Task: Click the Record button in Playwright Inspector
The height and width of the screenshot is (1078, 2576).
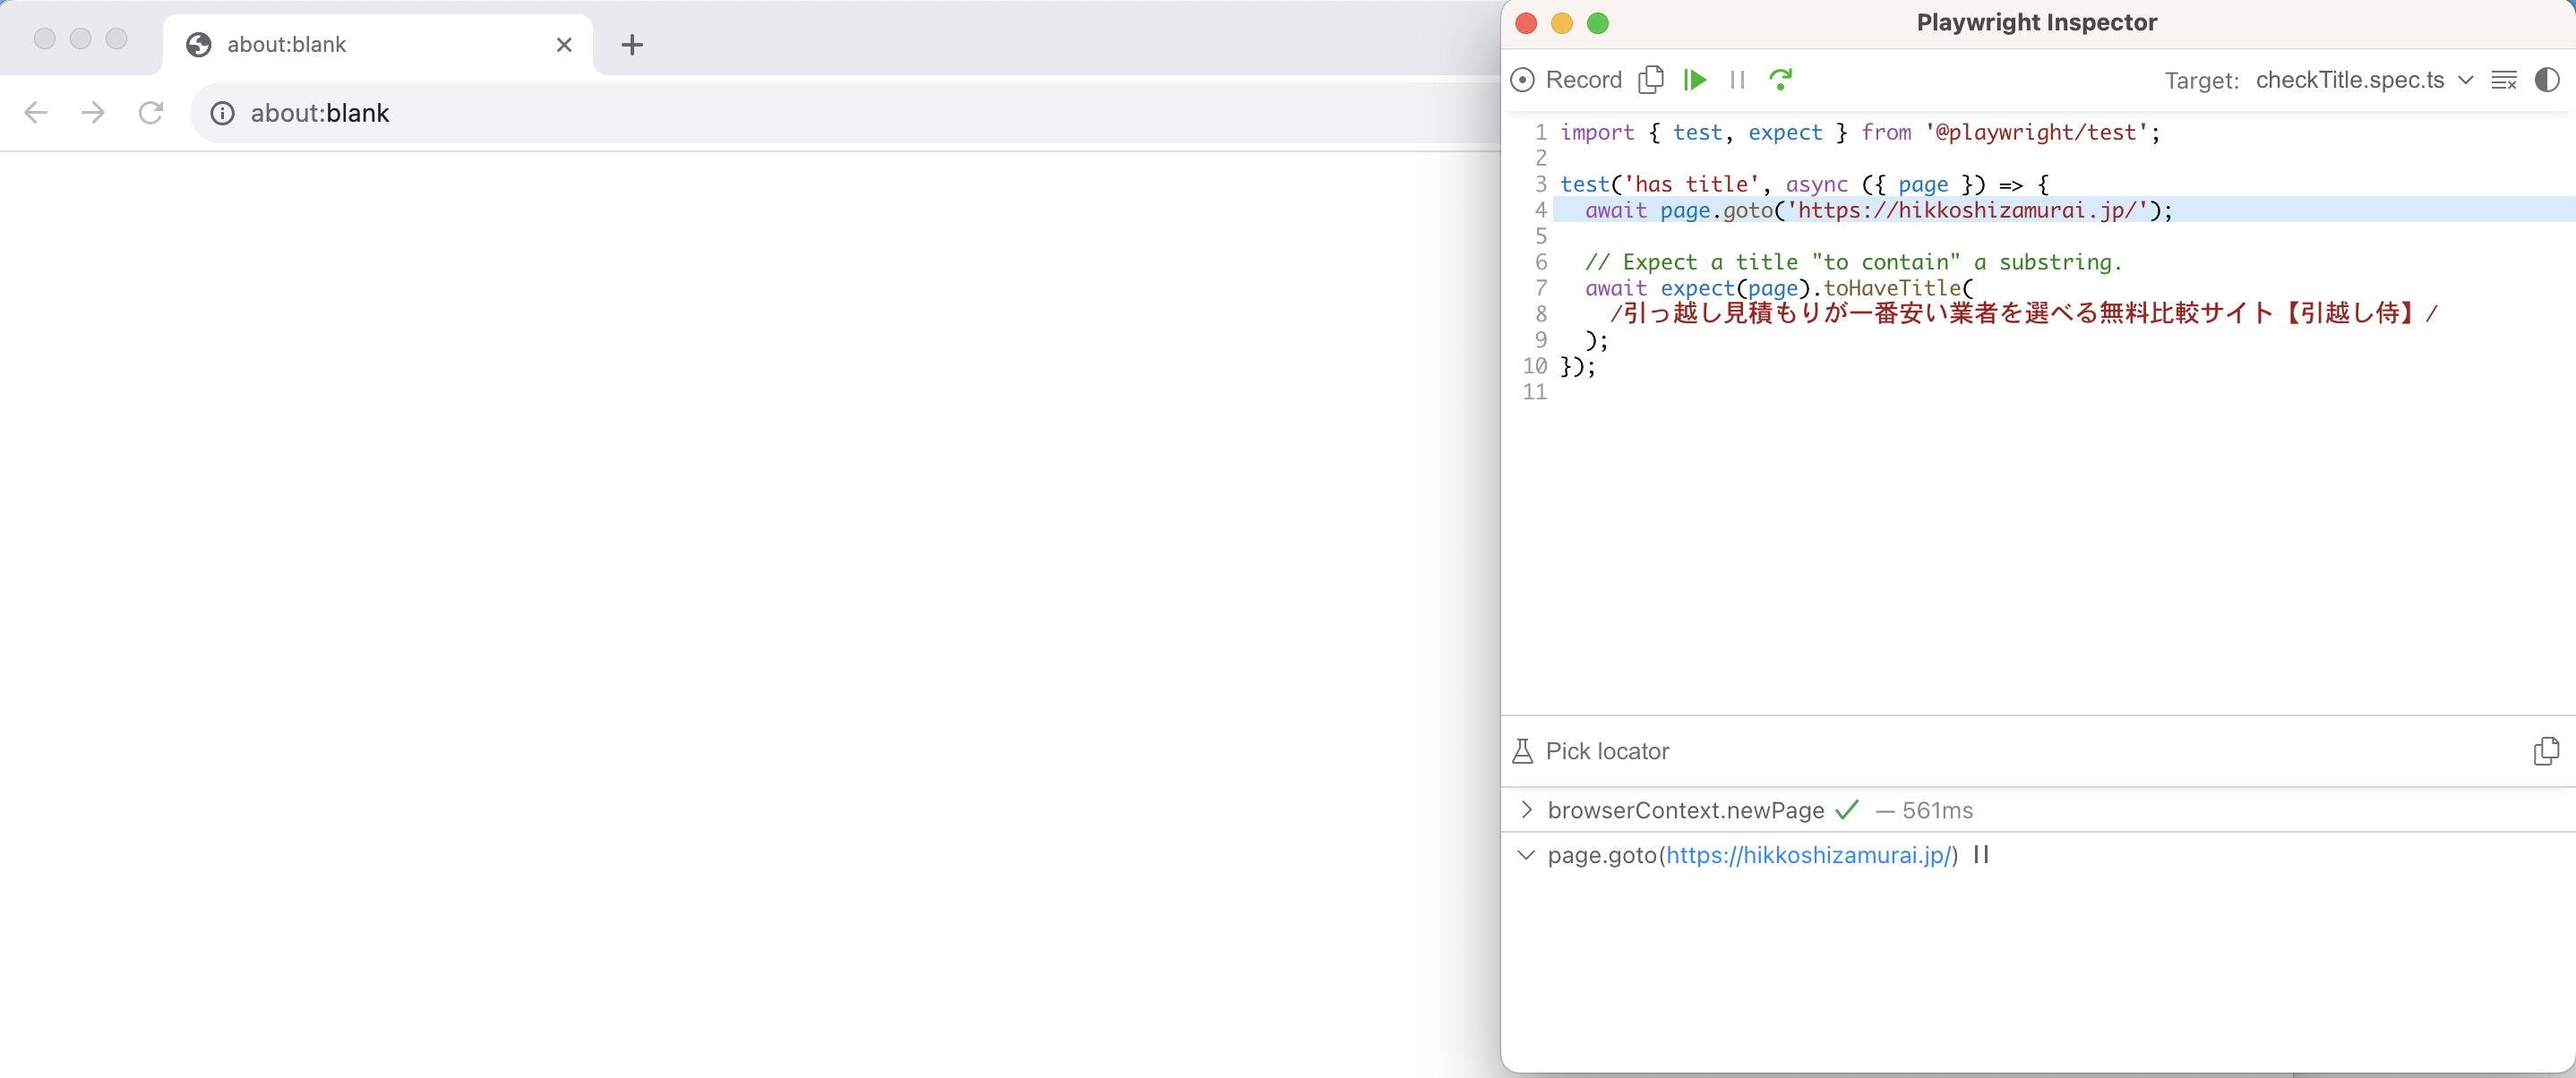Action: tap(1566, 80)
